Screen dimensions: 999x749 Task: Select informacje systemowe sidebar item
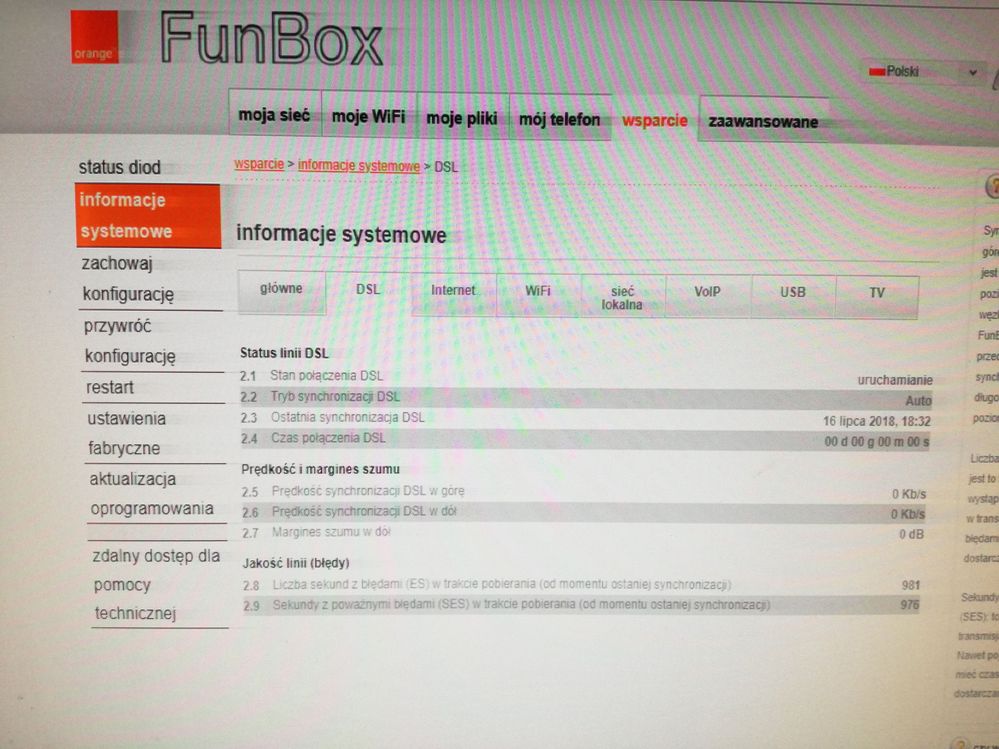[148, 216]
